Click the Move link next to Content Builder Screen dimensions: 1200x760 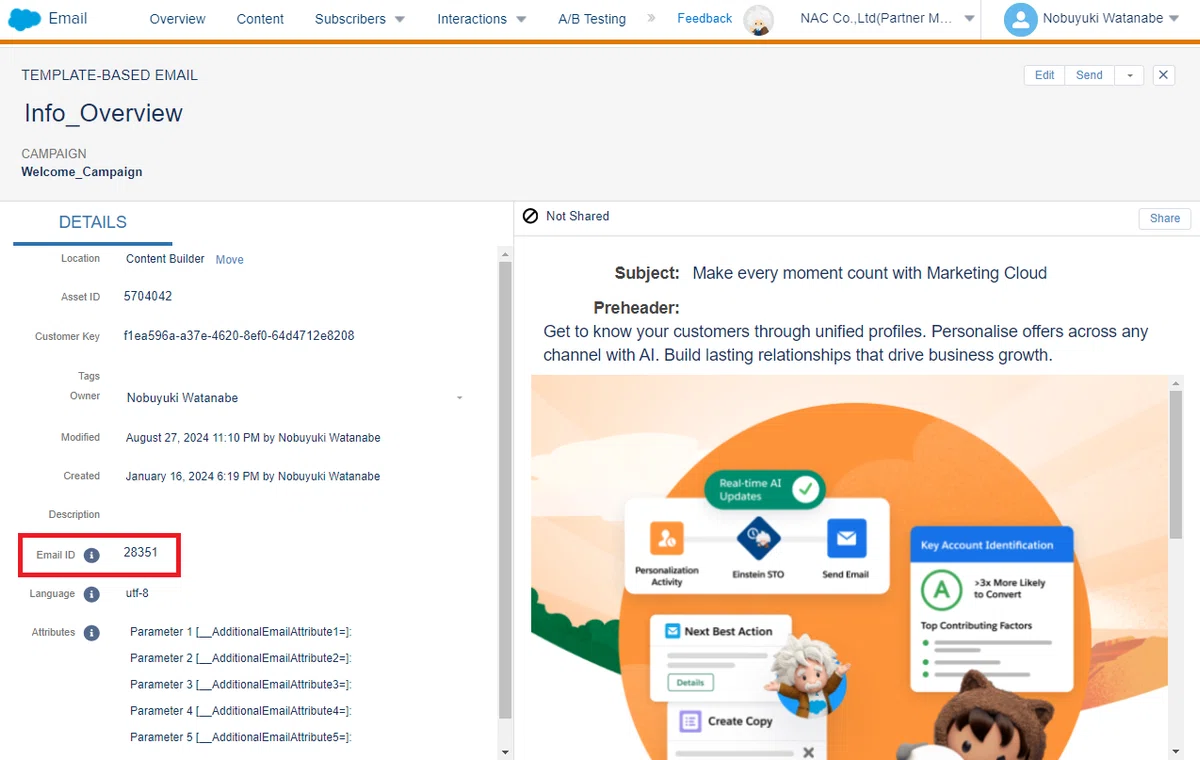tap(230, 260)
